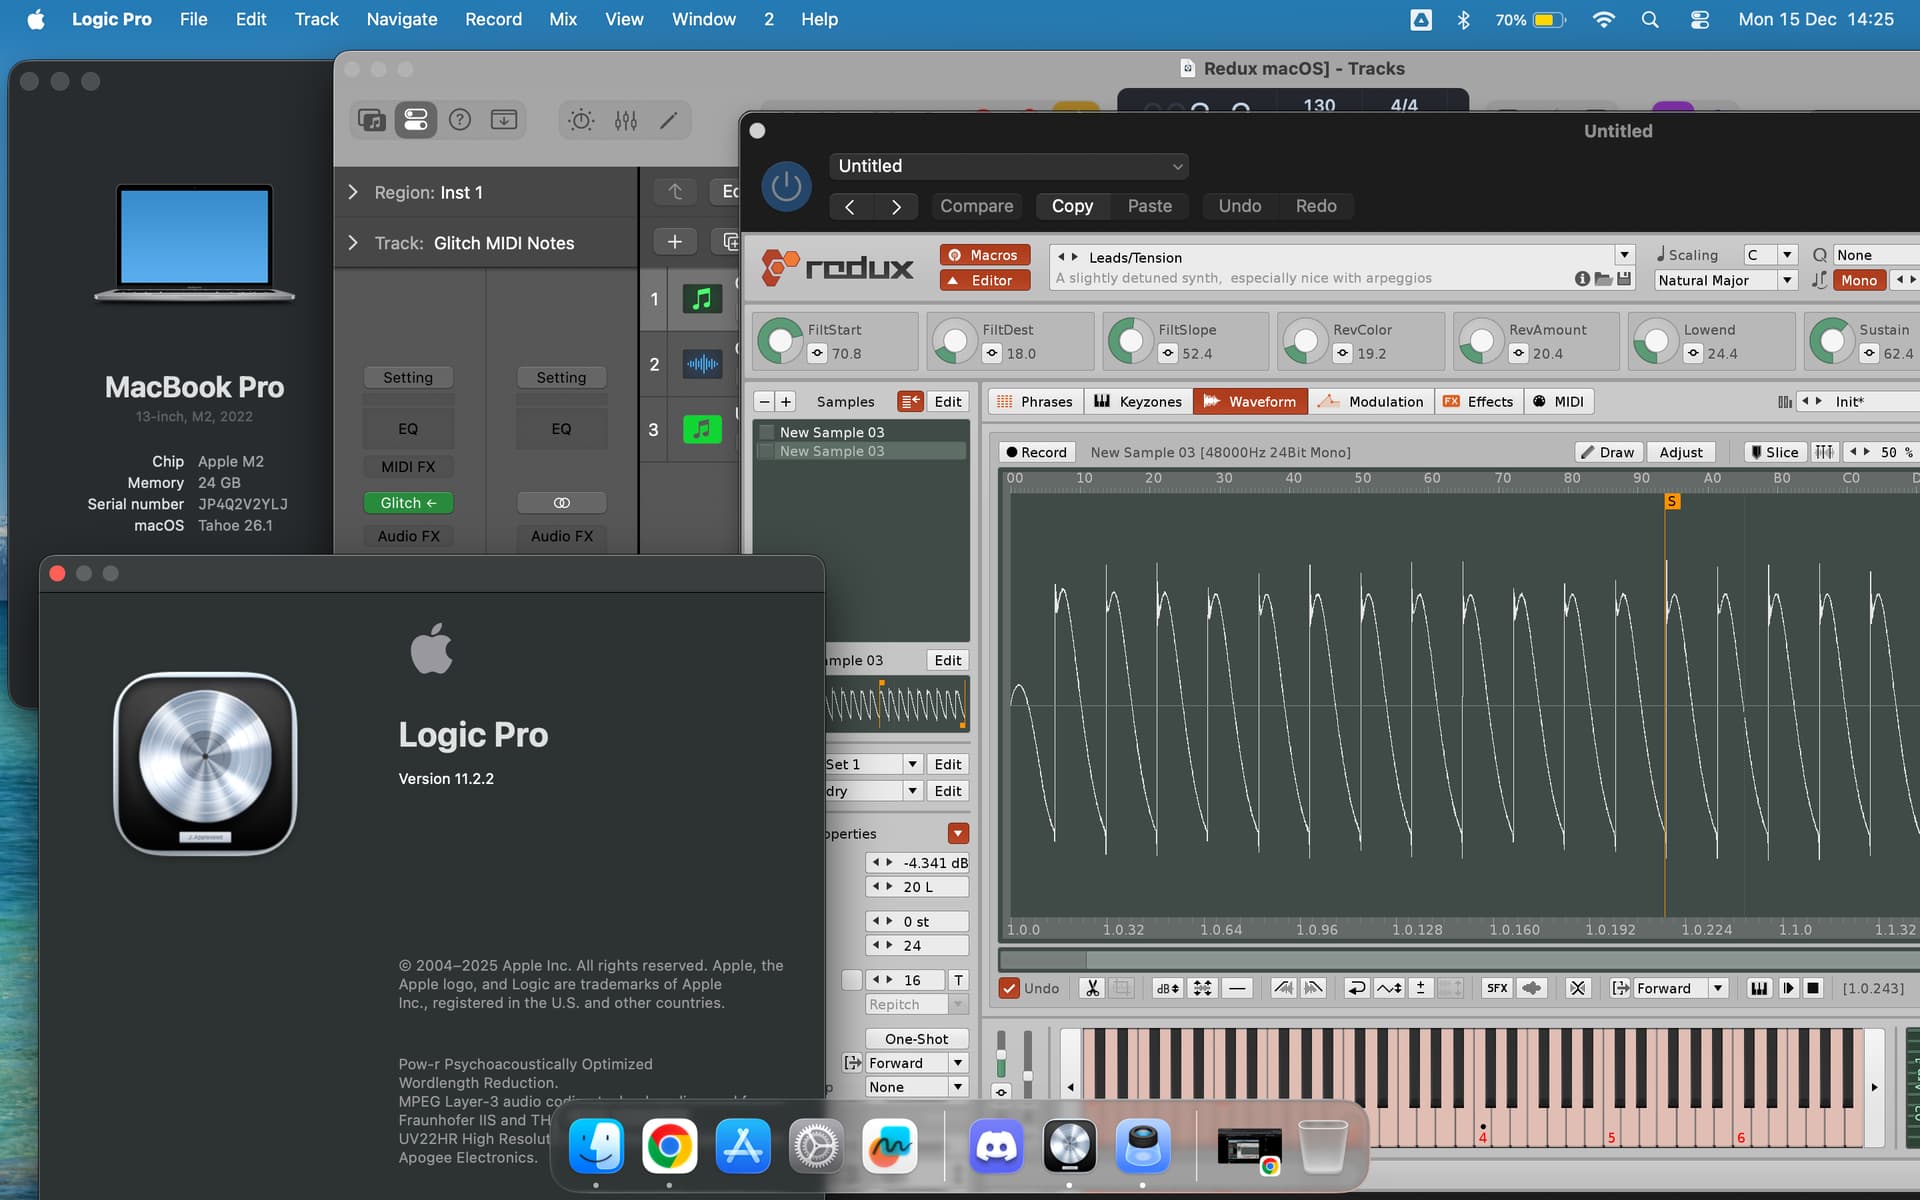Toggle the Record button in waveform editor

click(x=1036, y=452)
